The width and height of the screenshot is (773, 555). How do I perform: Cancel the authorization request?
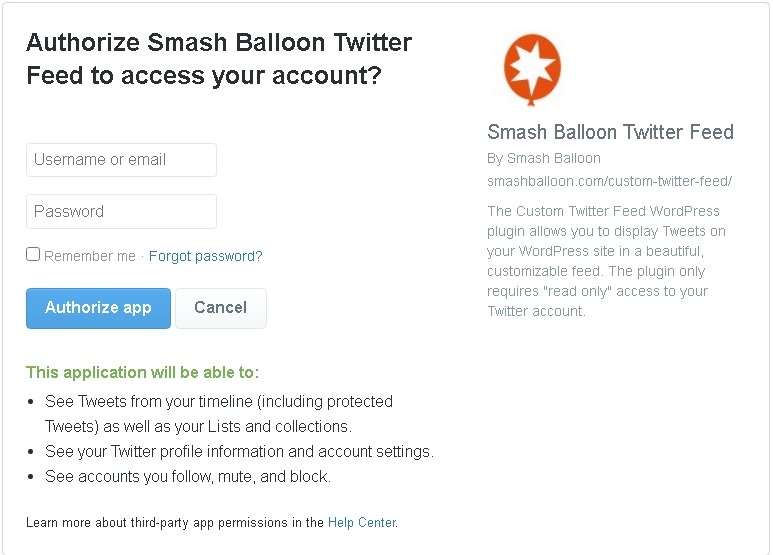[x=221, y=308]
